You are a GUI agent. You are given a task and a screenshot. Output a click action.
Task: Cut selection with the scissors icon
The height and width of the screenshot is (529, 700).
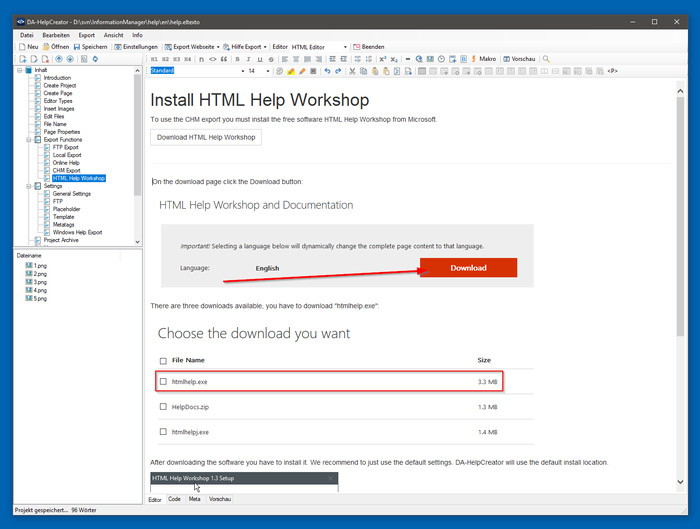352,71
